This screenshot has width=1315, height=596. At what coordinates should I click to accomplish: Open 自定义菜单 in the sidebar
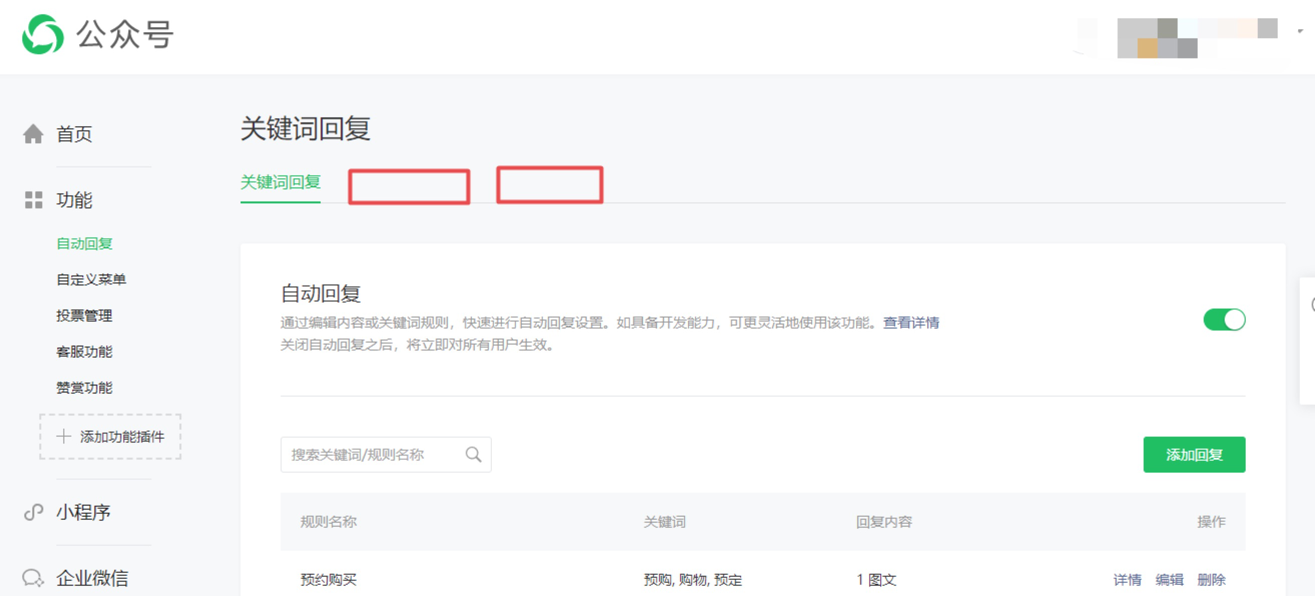[91, 280]
